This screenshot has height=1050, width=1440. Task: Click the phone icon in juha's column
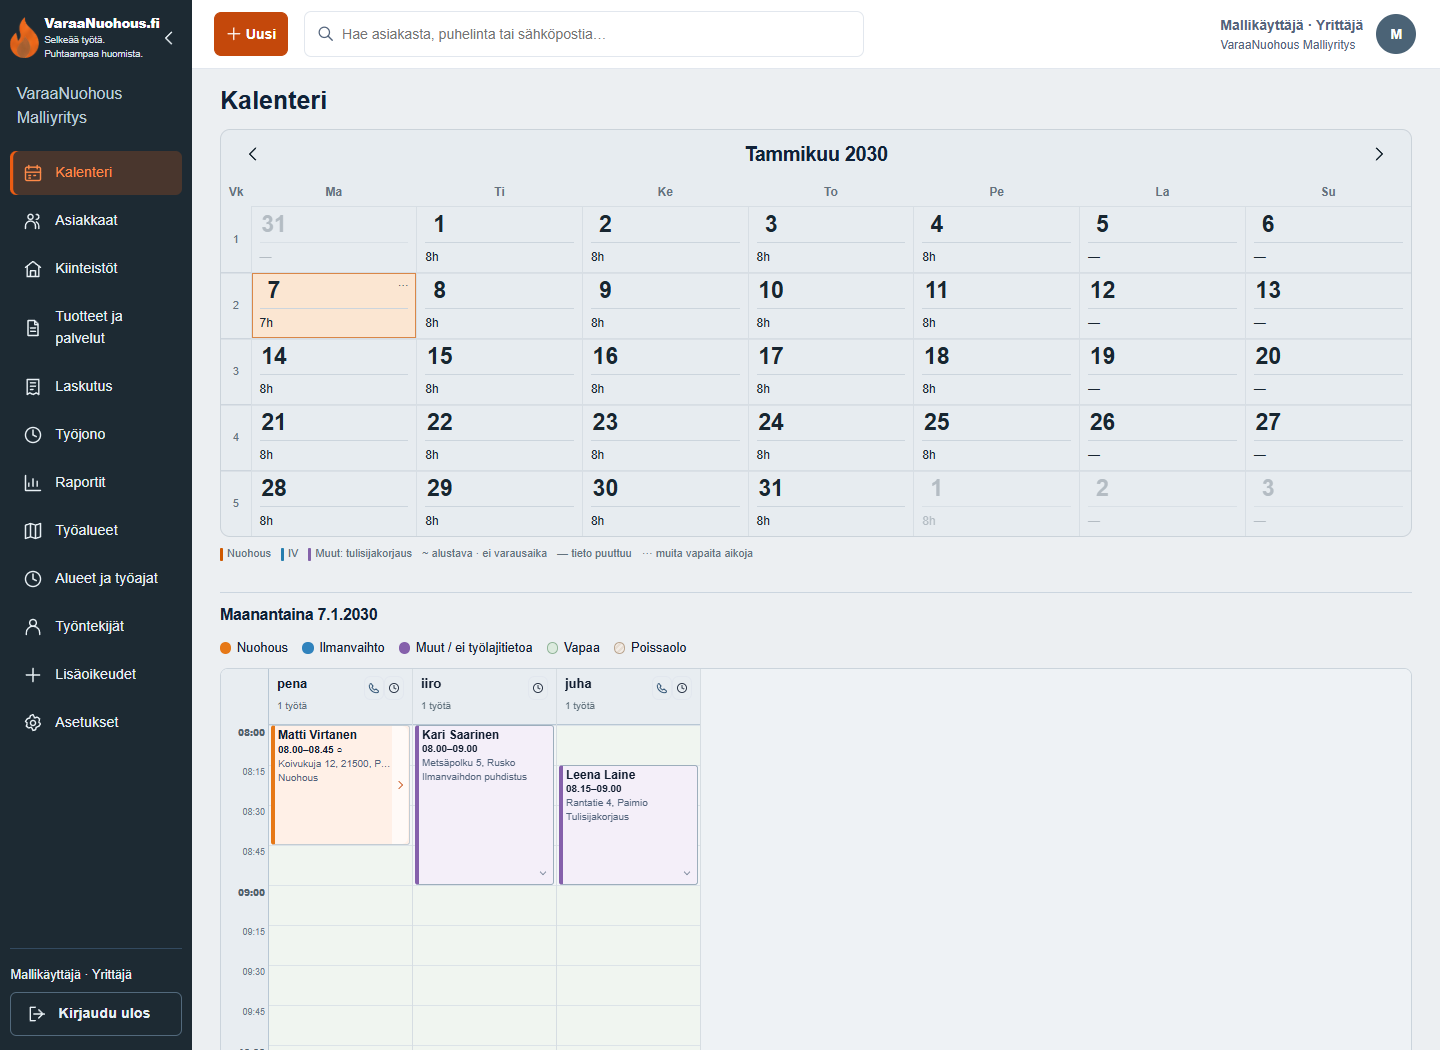pyautogui.click(x=662, y=688)
